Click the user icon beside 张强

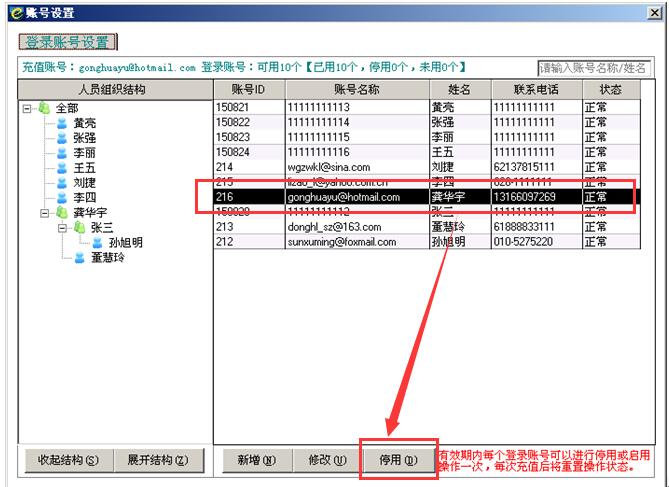[x=62, y=138]
